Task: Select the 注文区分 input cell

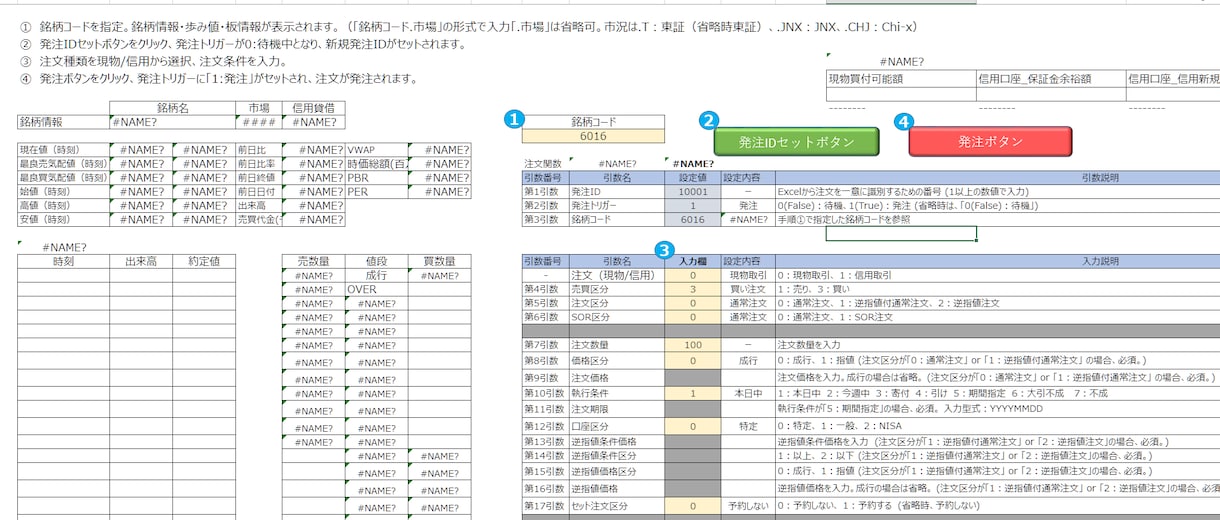Action: 692,303
